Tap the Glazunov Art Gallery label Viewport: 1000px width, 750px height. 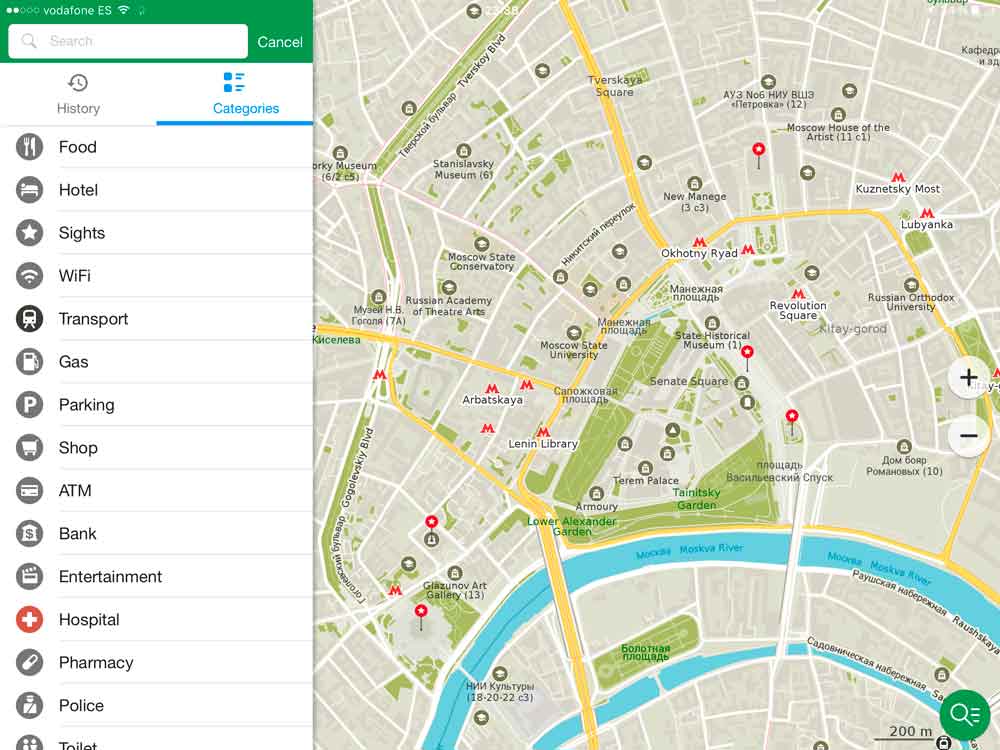point(455,590)
